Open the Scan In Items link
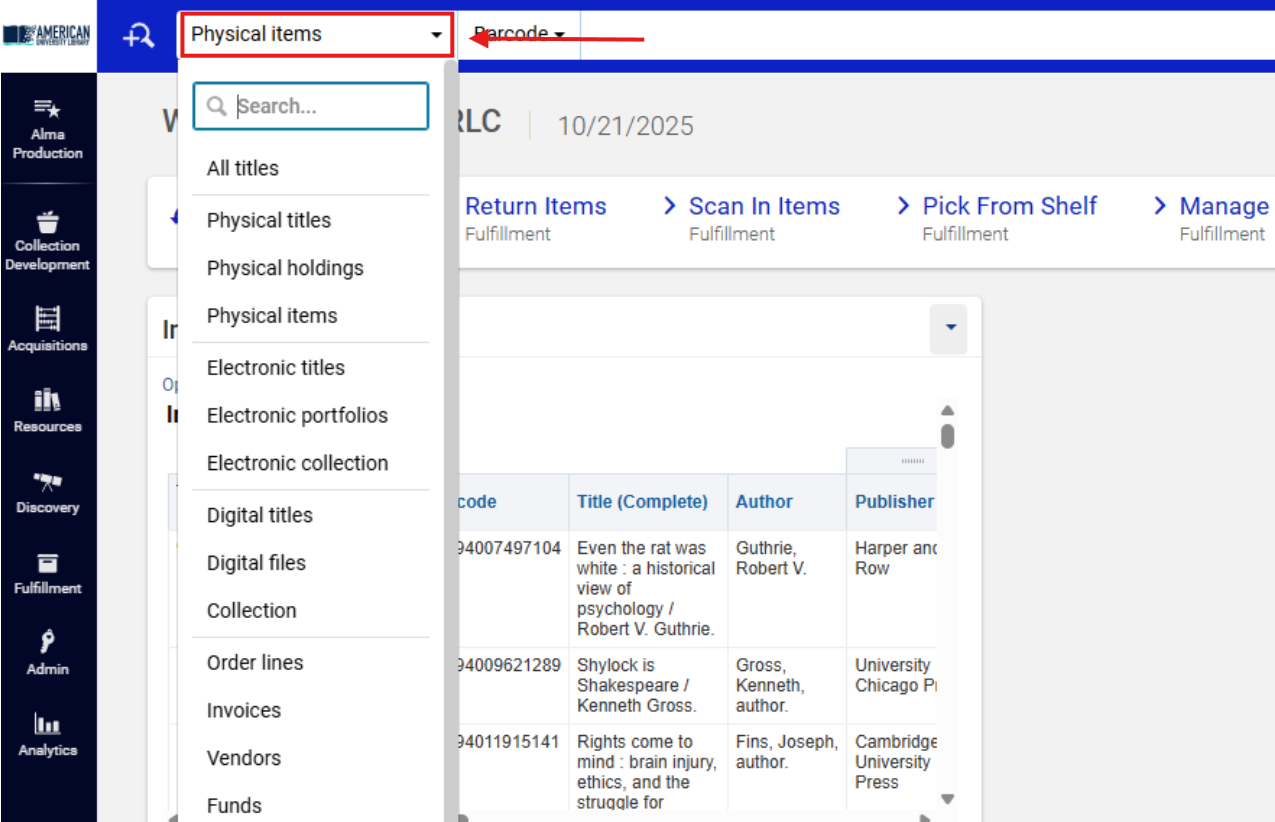 (x=764, y=207)
